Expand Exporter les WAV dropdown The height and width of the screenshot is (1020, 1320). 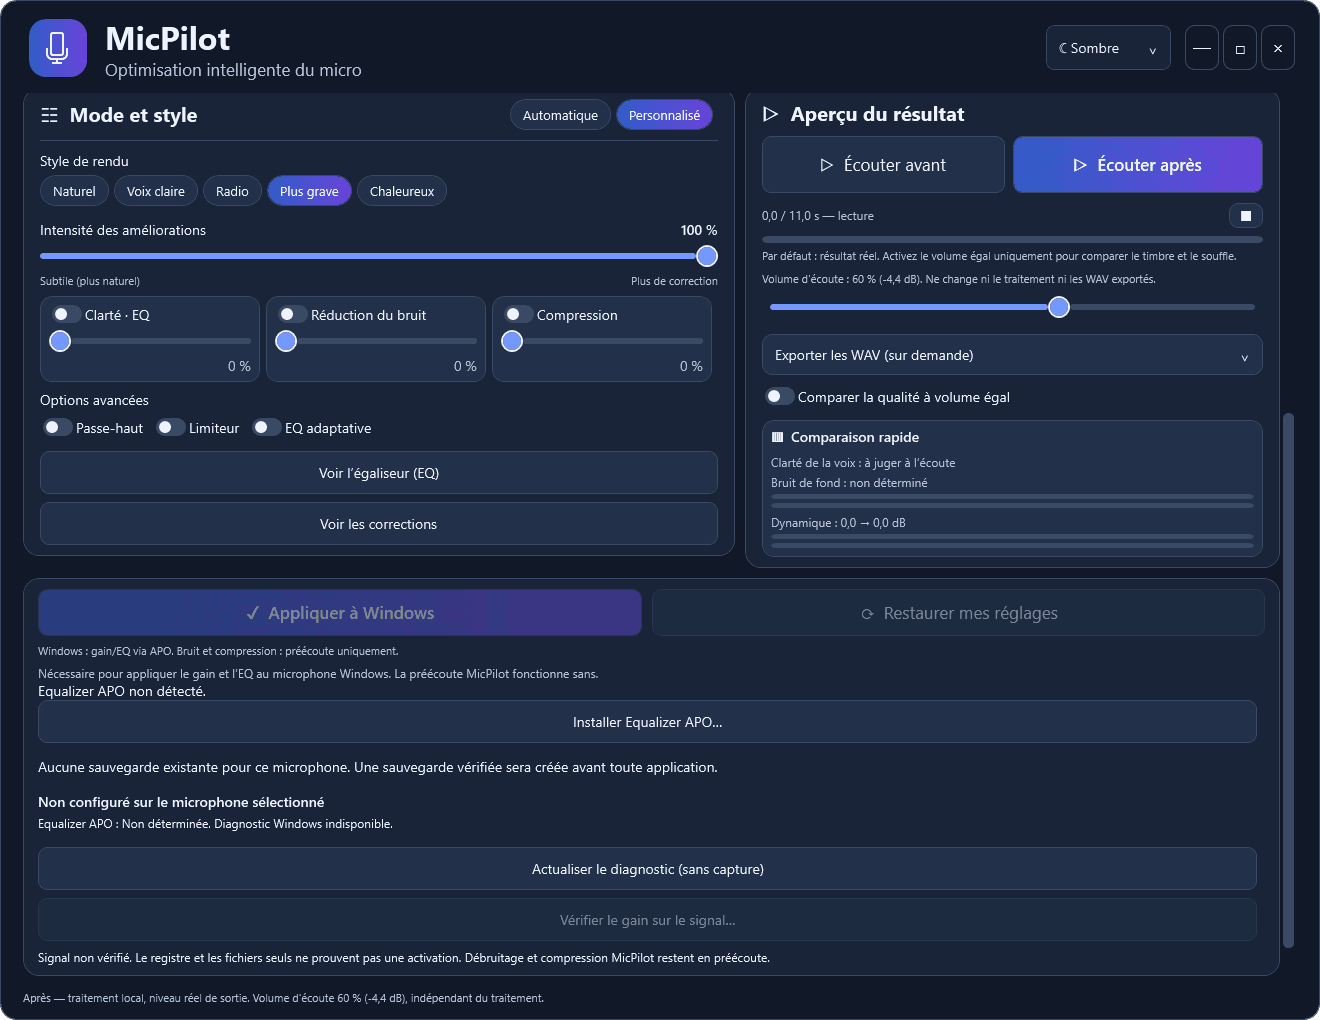pyautogui.click(x=1012, y=355)
